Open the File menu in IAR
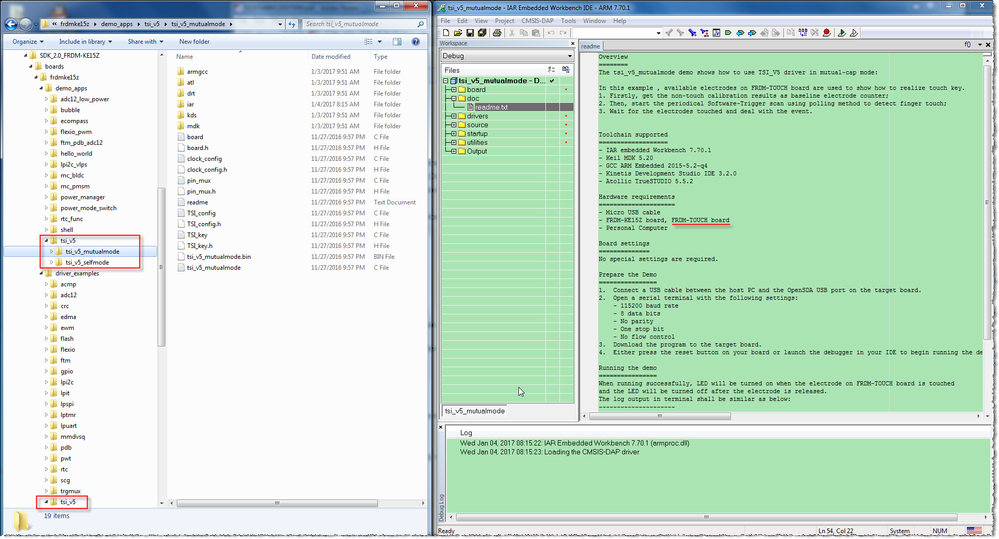Image resolution: width=999 pixels, height=539 pixels. pos(445,20)
